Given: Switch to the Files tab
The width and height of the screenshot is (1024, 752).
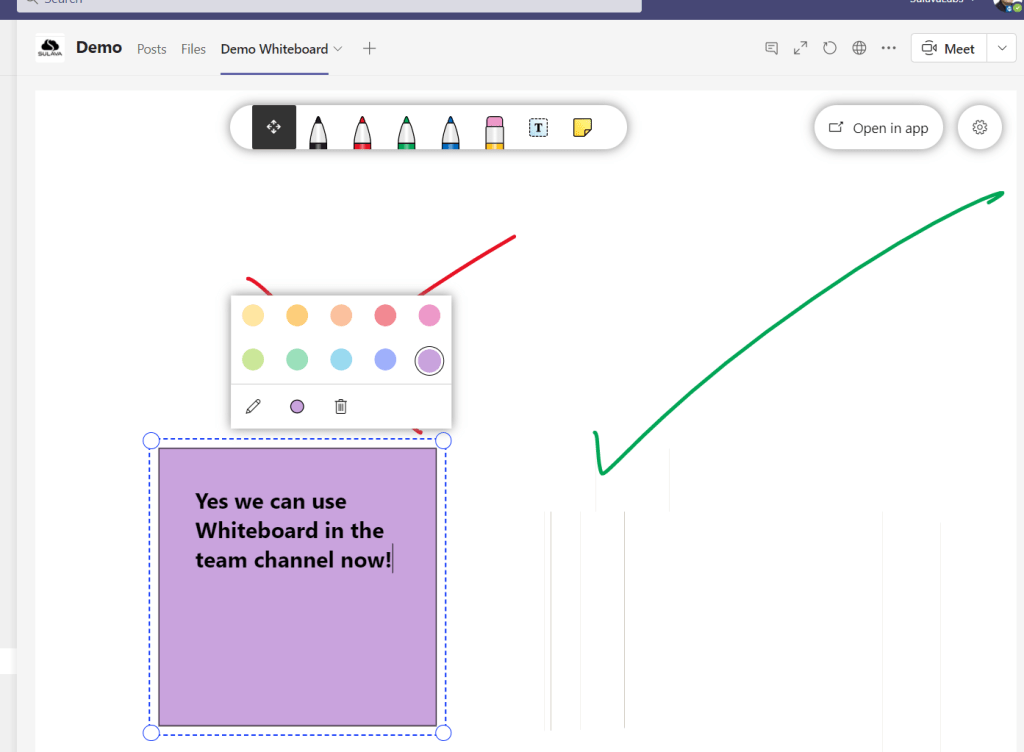Looking at the screenshot, I should (x=193, y=49).
